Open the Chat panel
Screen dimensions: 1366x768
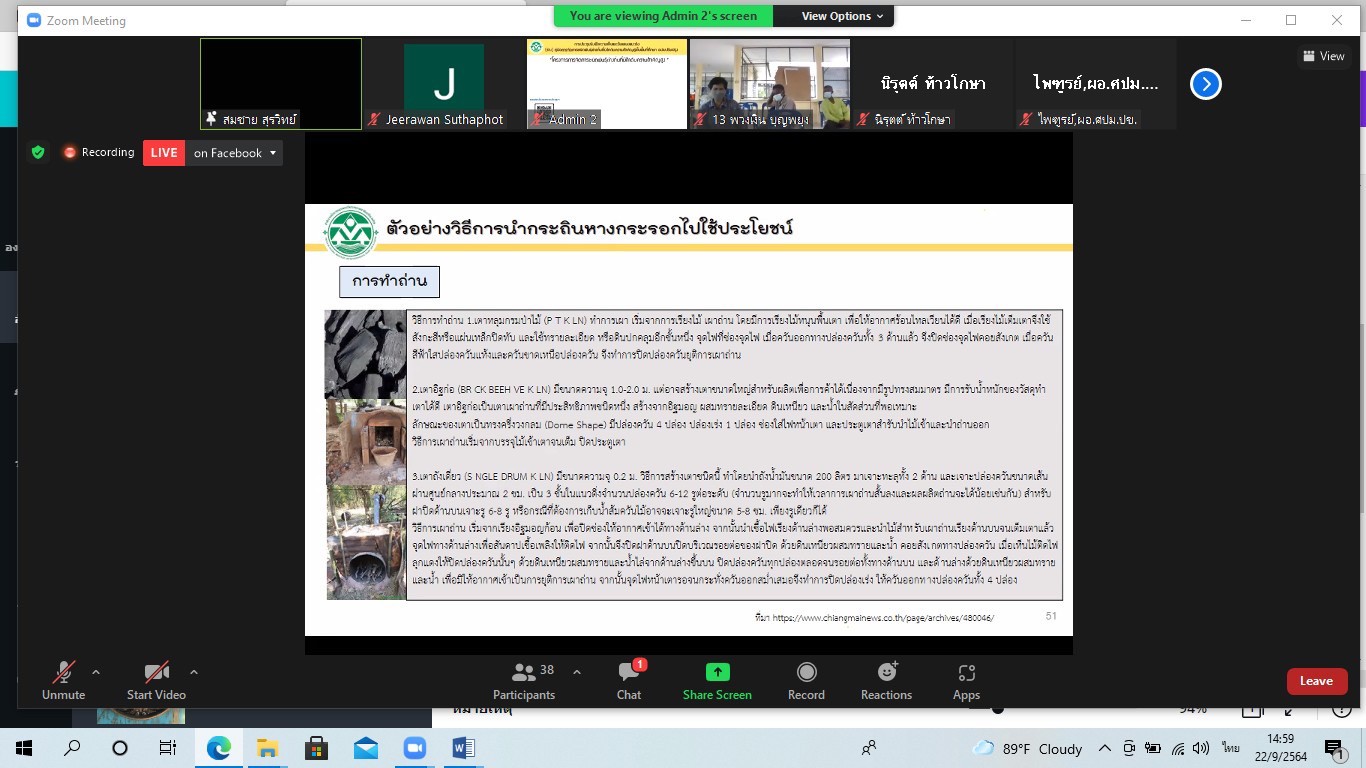pyautogui.click(x=629, y=680)
